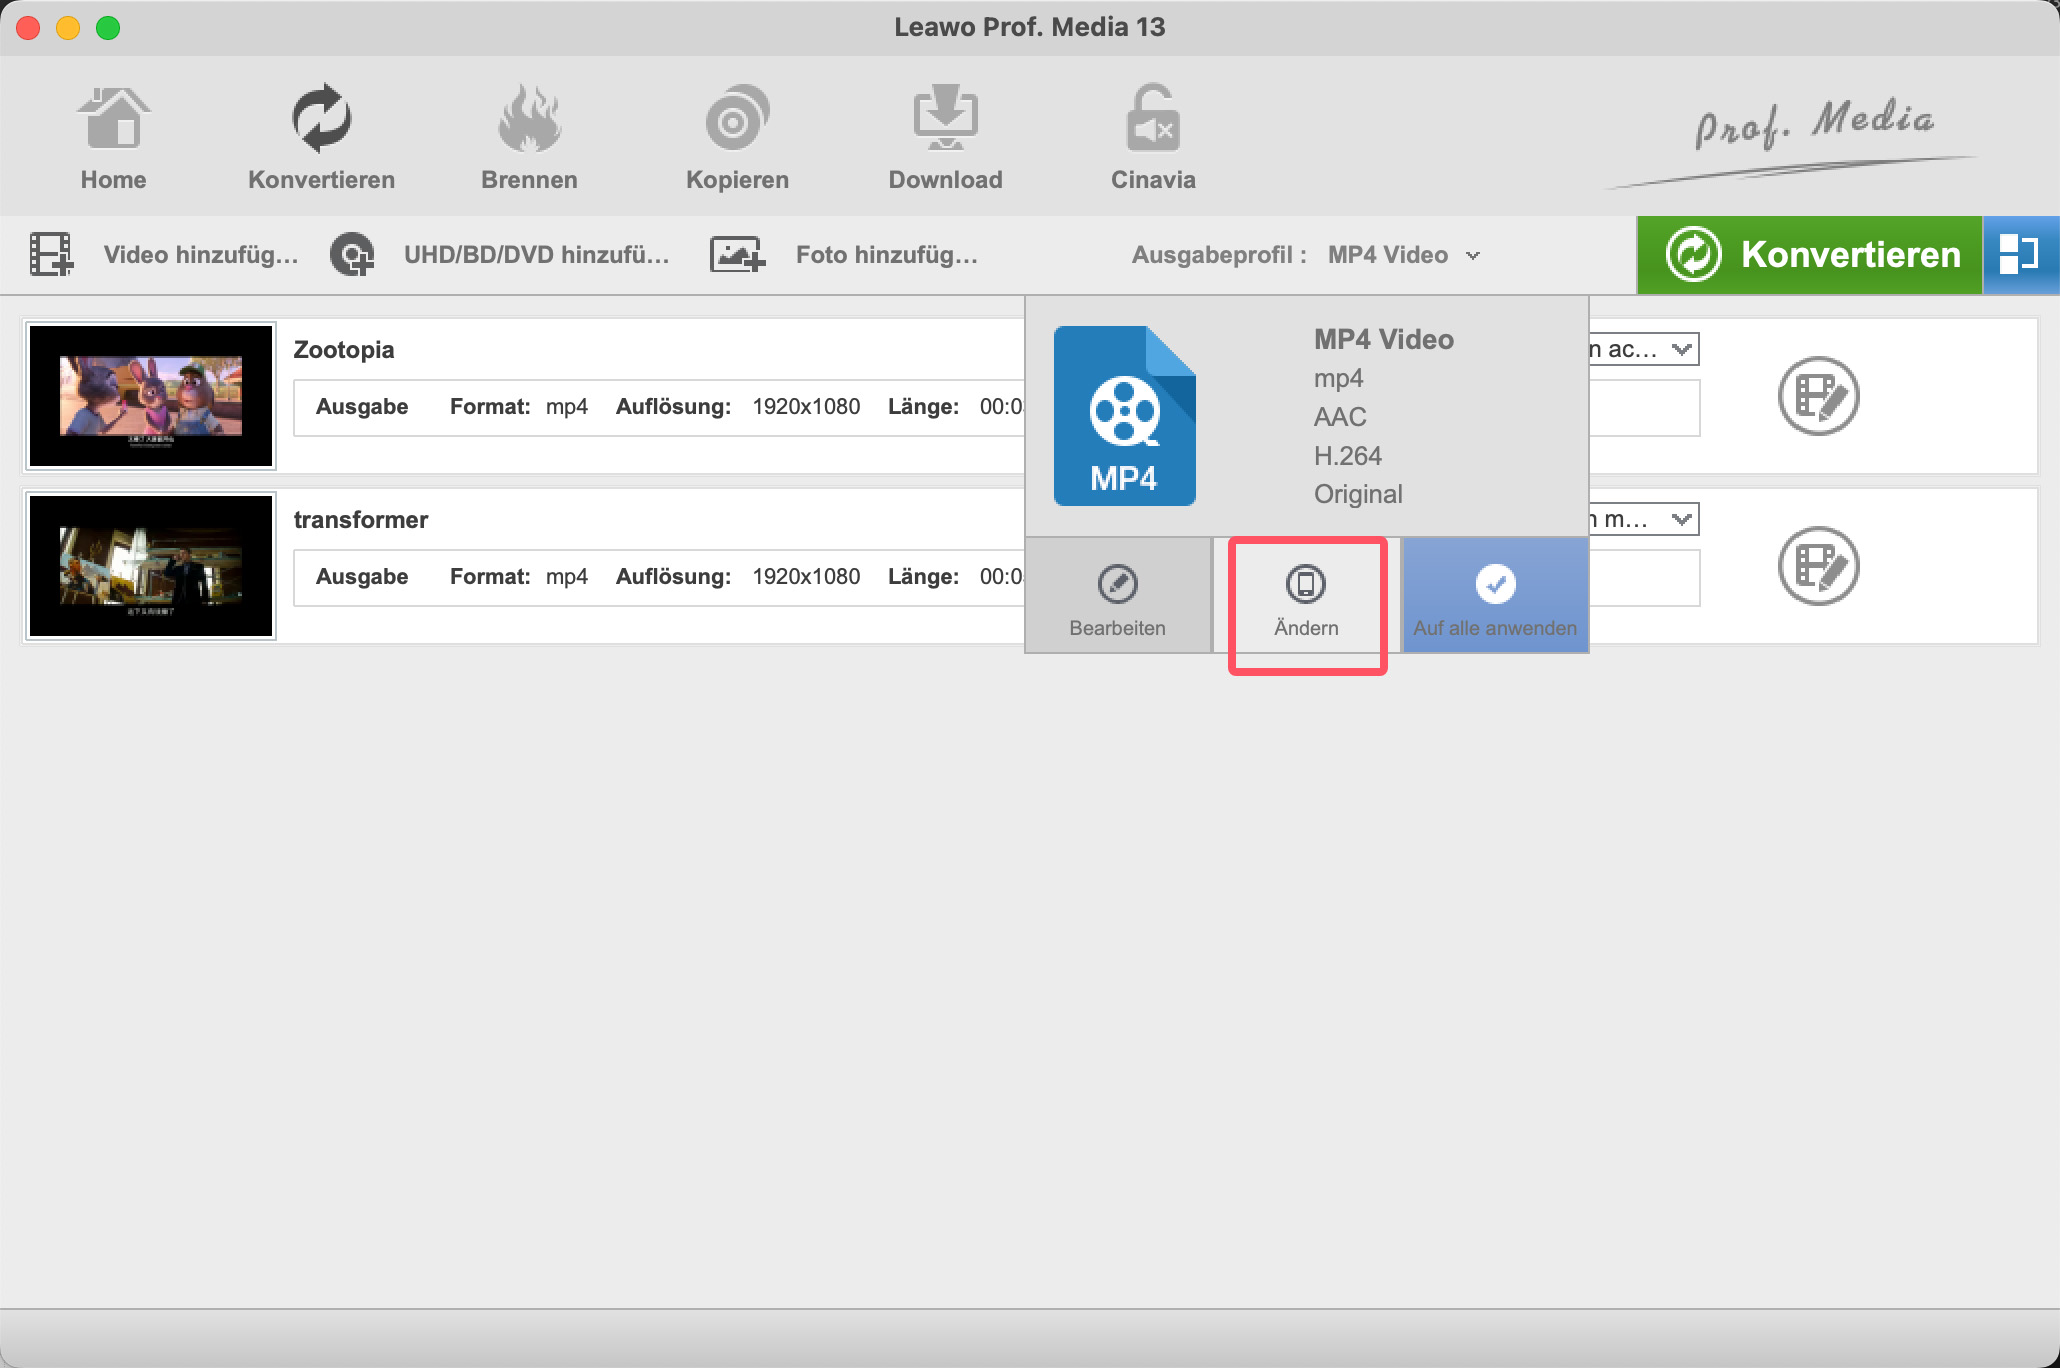Click Ändern in profile popup
Viewport: 2060px width, 1368px height.
tap(1306, 596)
